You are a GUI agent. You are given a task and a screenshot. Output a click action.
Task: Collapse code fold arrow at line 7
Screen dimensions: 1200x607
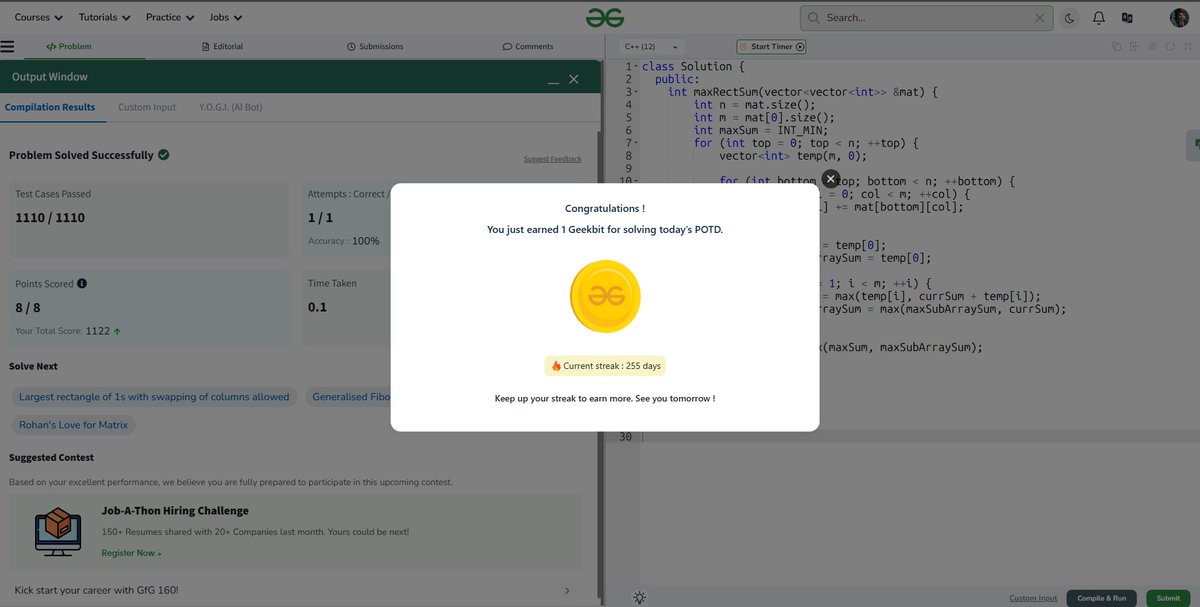637,143
